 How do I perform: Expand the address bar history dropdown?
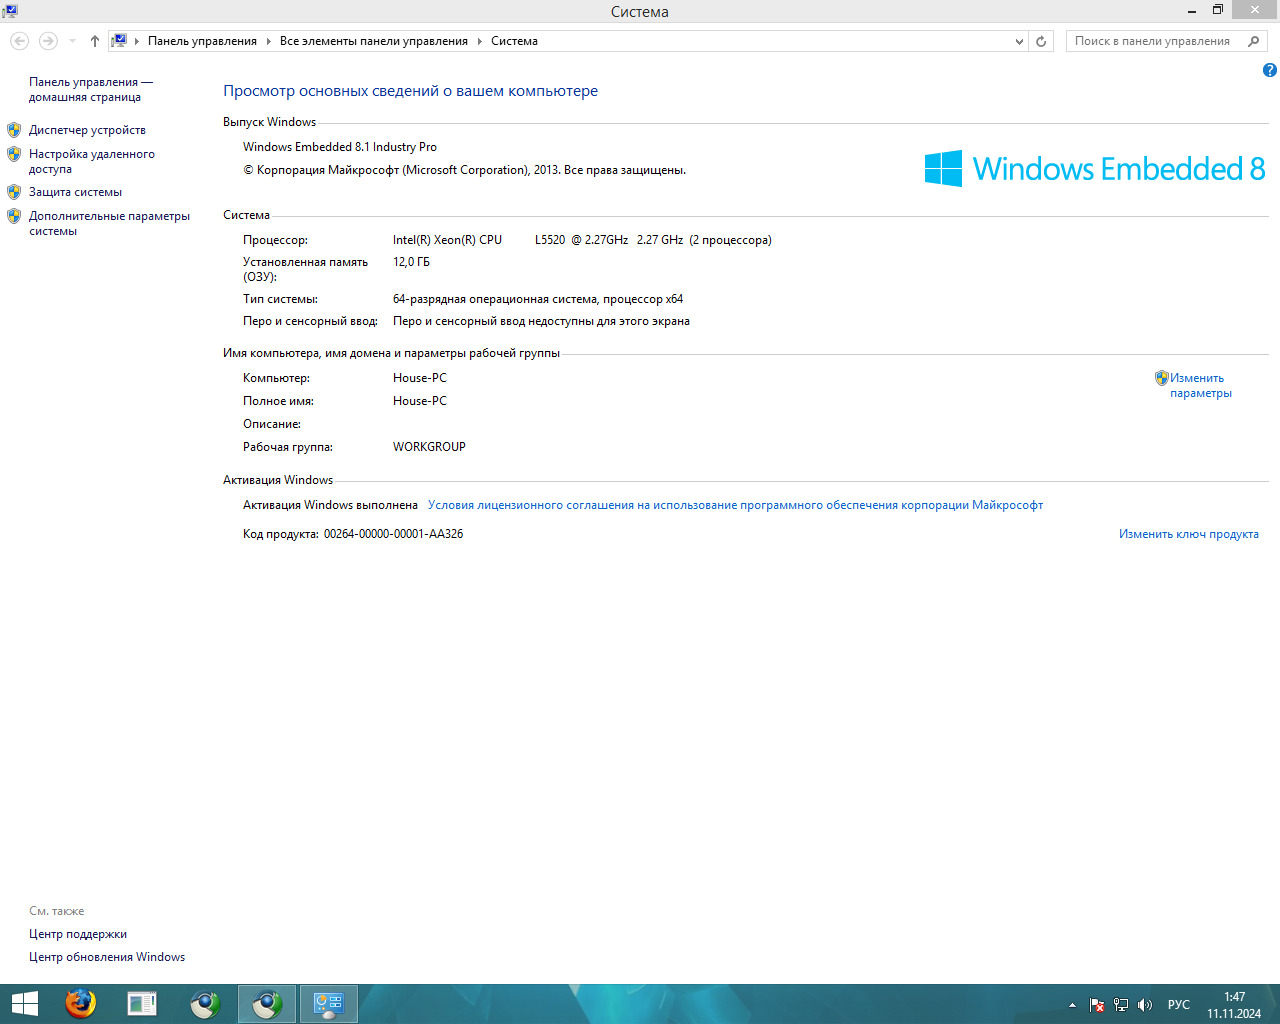pos(1019,41)
